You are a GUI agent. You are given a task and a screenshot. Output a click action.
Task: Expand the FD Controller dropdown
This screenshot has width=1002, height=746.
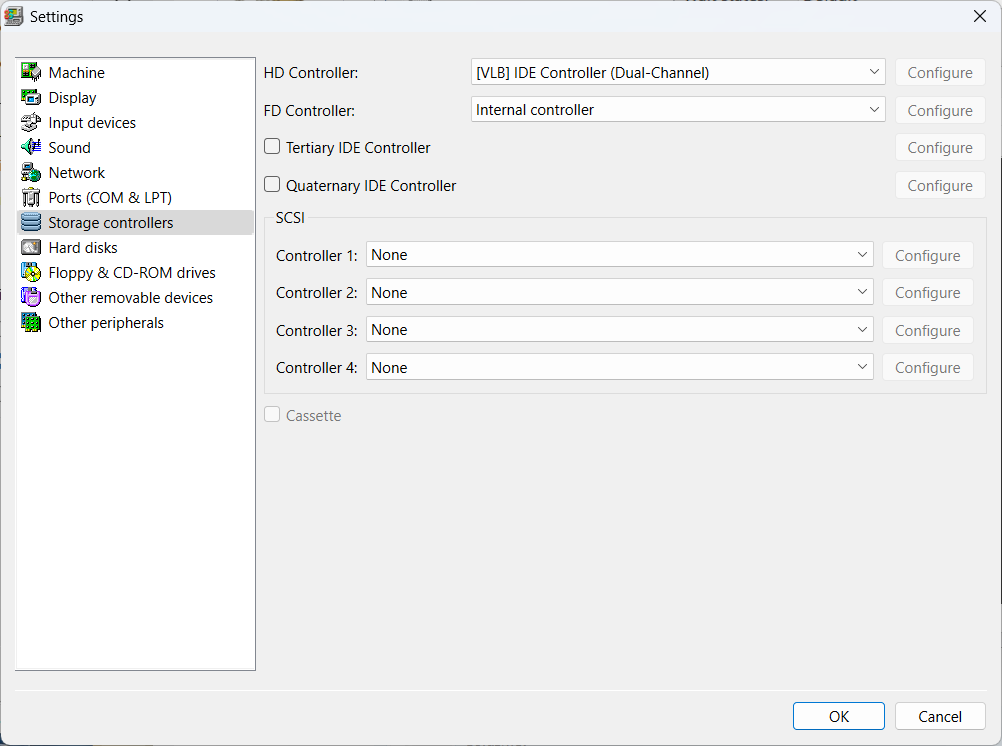point(677,110)
